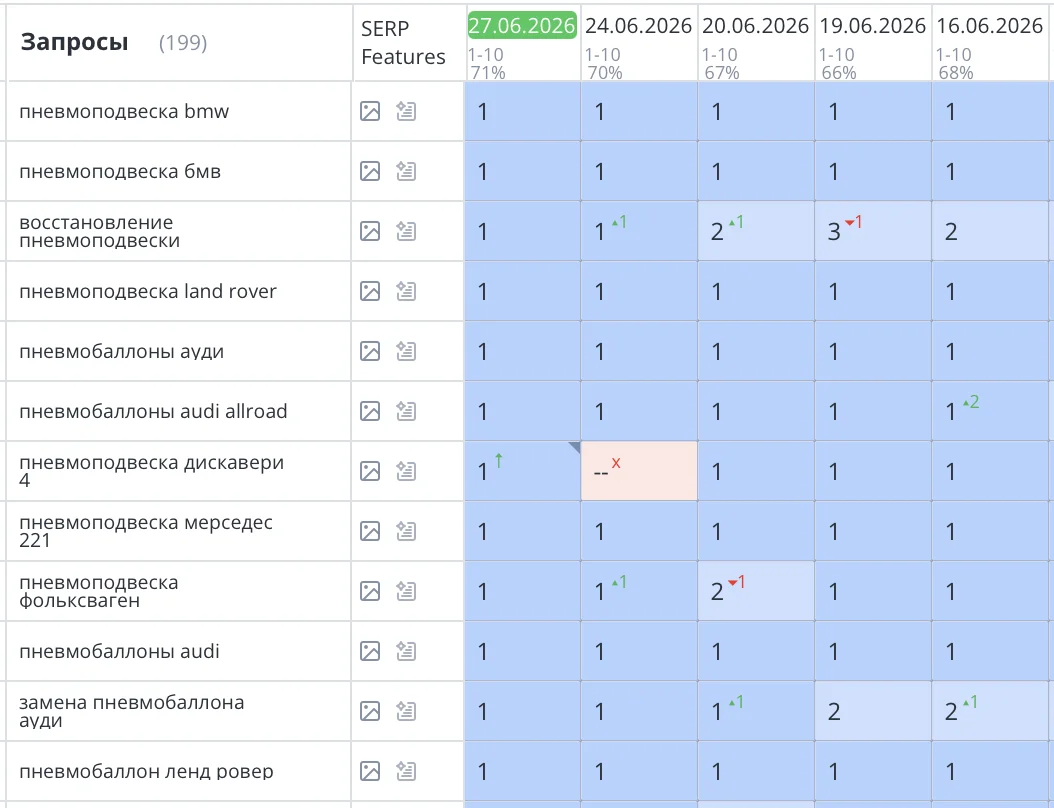
Task: Open query пневмоподвеска дискавери 4
Action: pos(152,471)
